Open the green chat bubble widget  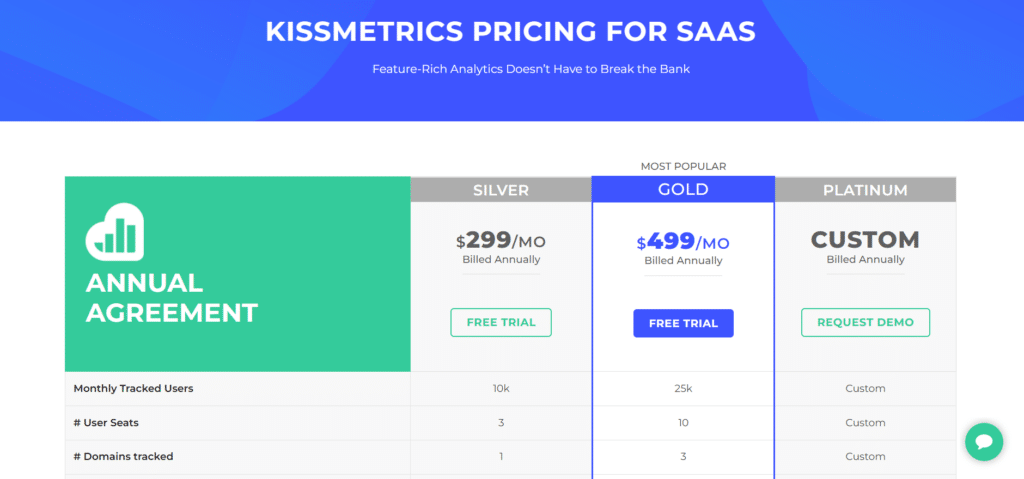point(984,442)
